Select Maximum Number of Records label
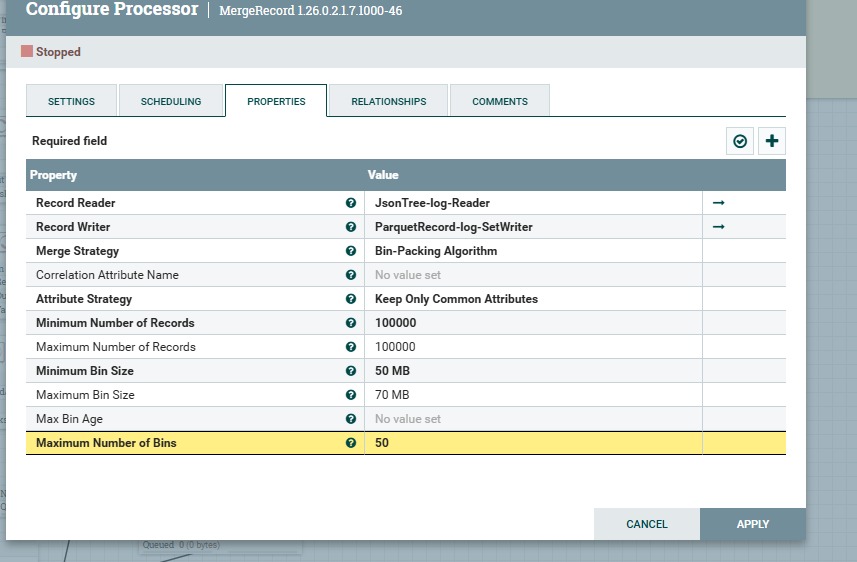Image resolution: width=857 pixels, height=562 pixels. click(115, 347)
